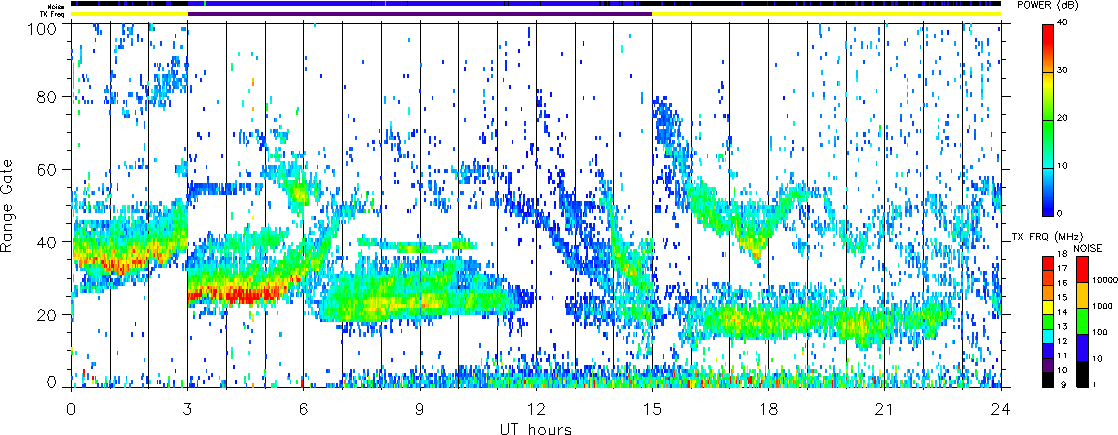Pick the blue 10 swatch in the NOISE legend

click(1081, 354)
